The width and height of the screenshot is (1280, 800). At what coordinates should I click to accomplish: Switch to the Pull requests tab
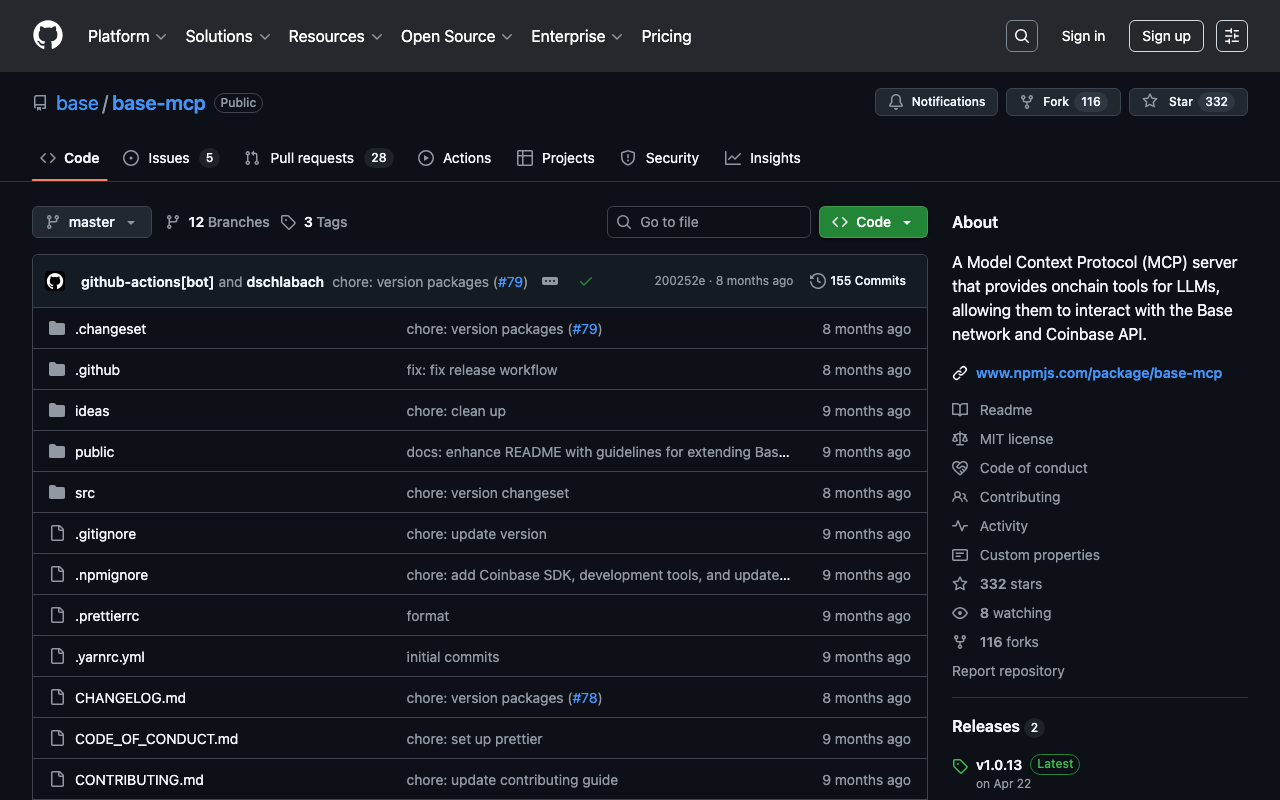coord(311,158)
